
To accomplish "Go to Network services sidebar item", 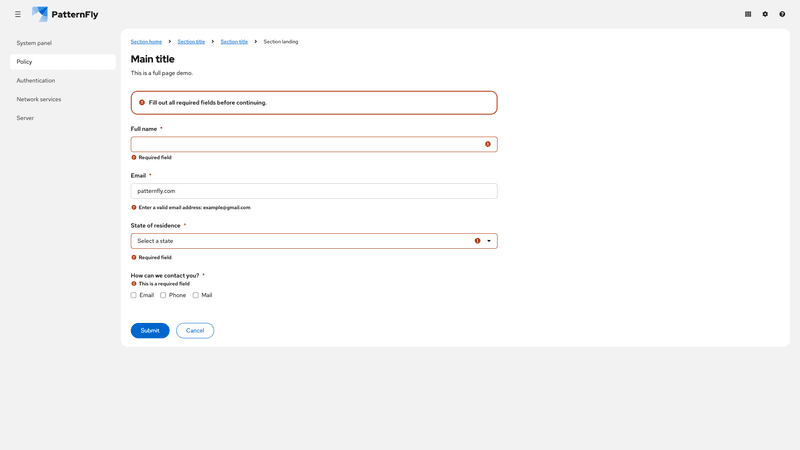I will coord(39,99).
